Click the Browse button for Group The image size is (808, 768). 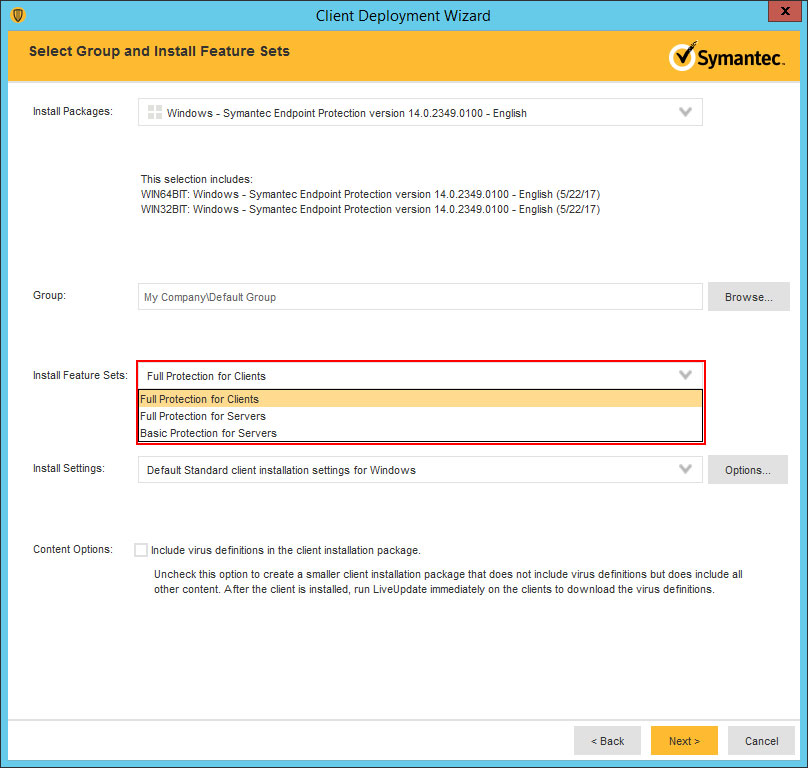[748, 296]
